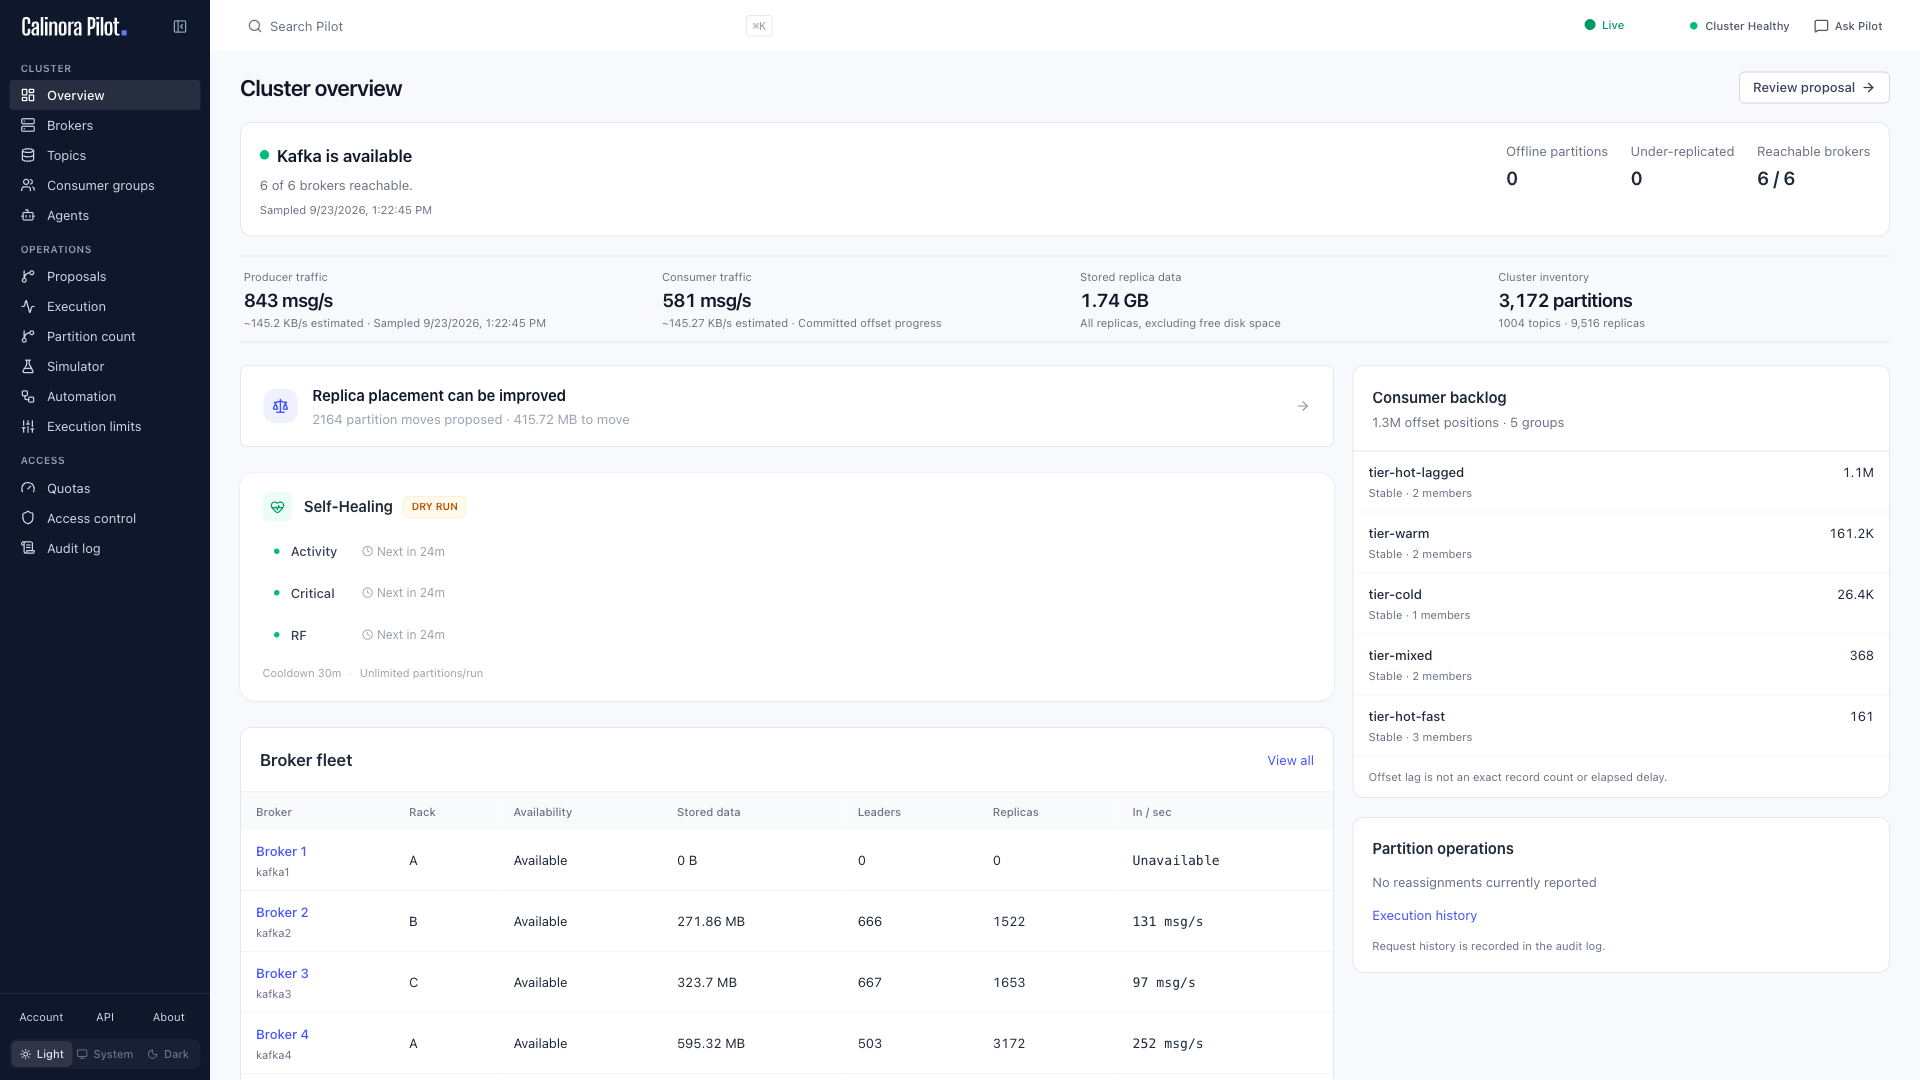Open Broker 1 link
The height and width of the screenshot is (1080, 1920).
pos(281,851)
